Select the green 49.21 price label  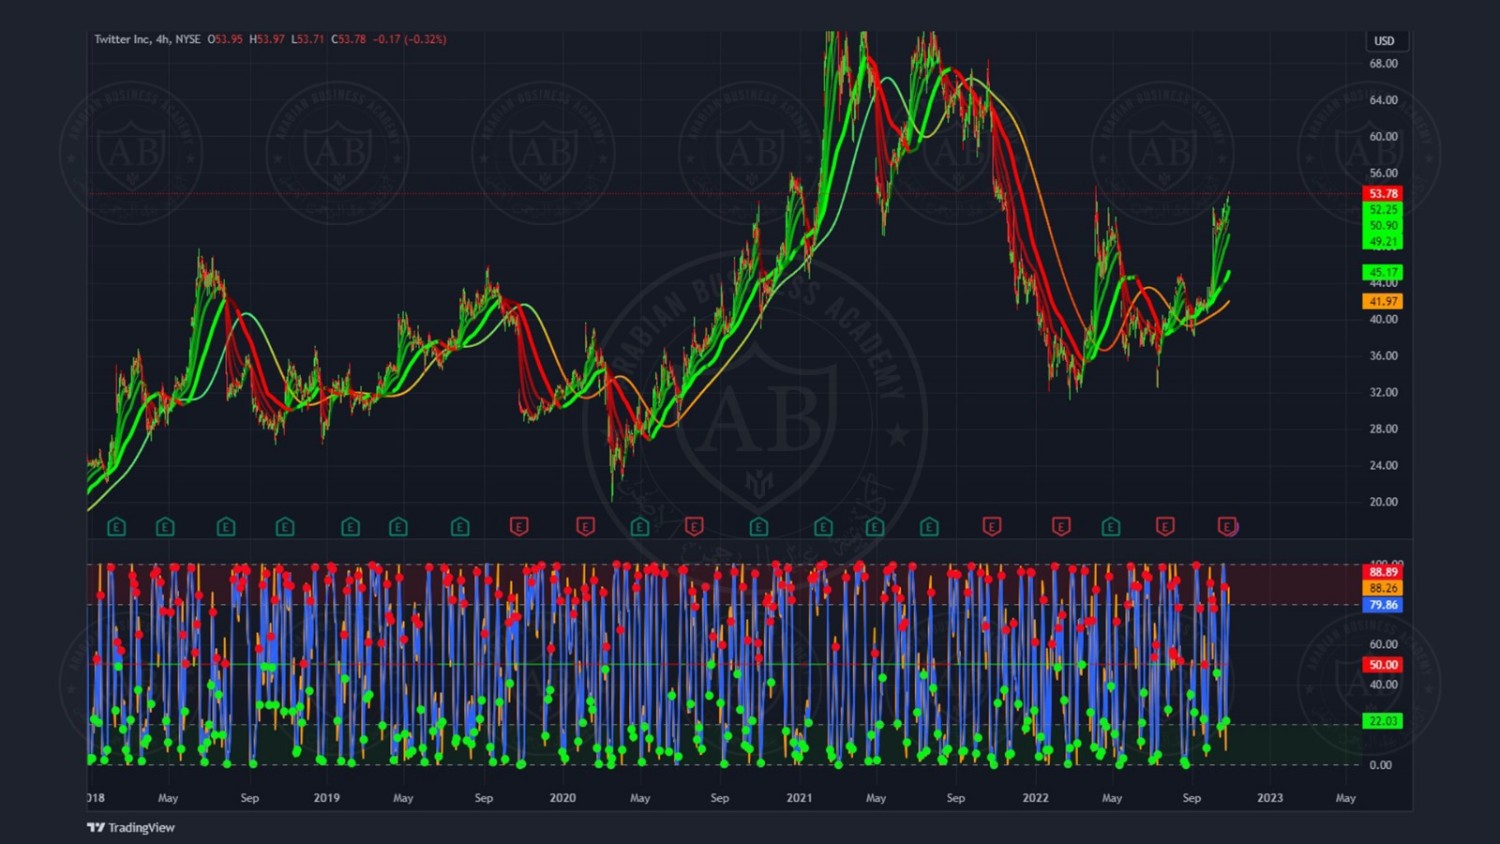click(x=1383, y=241)
